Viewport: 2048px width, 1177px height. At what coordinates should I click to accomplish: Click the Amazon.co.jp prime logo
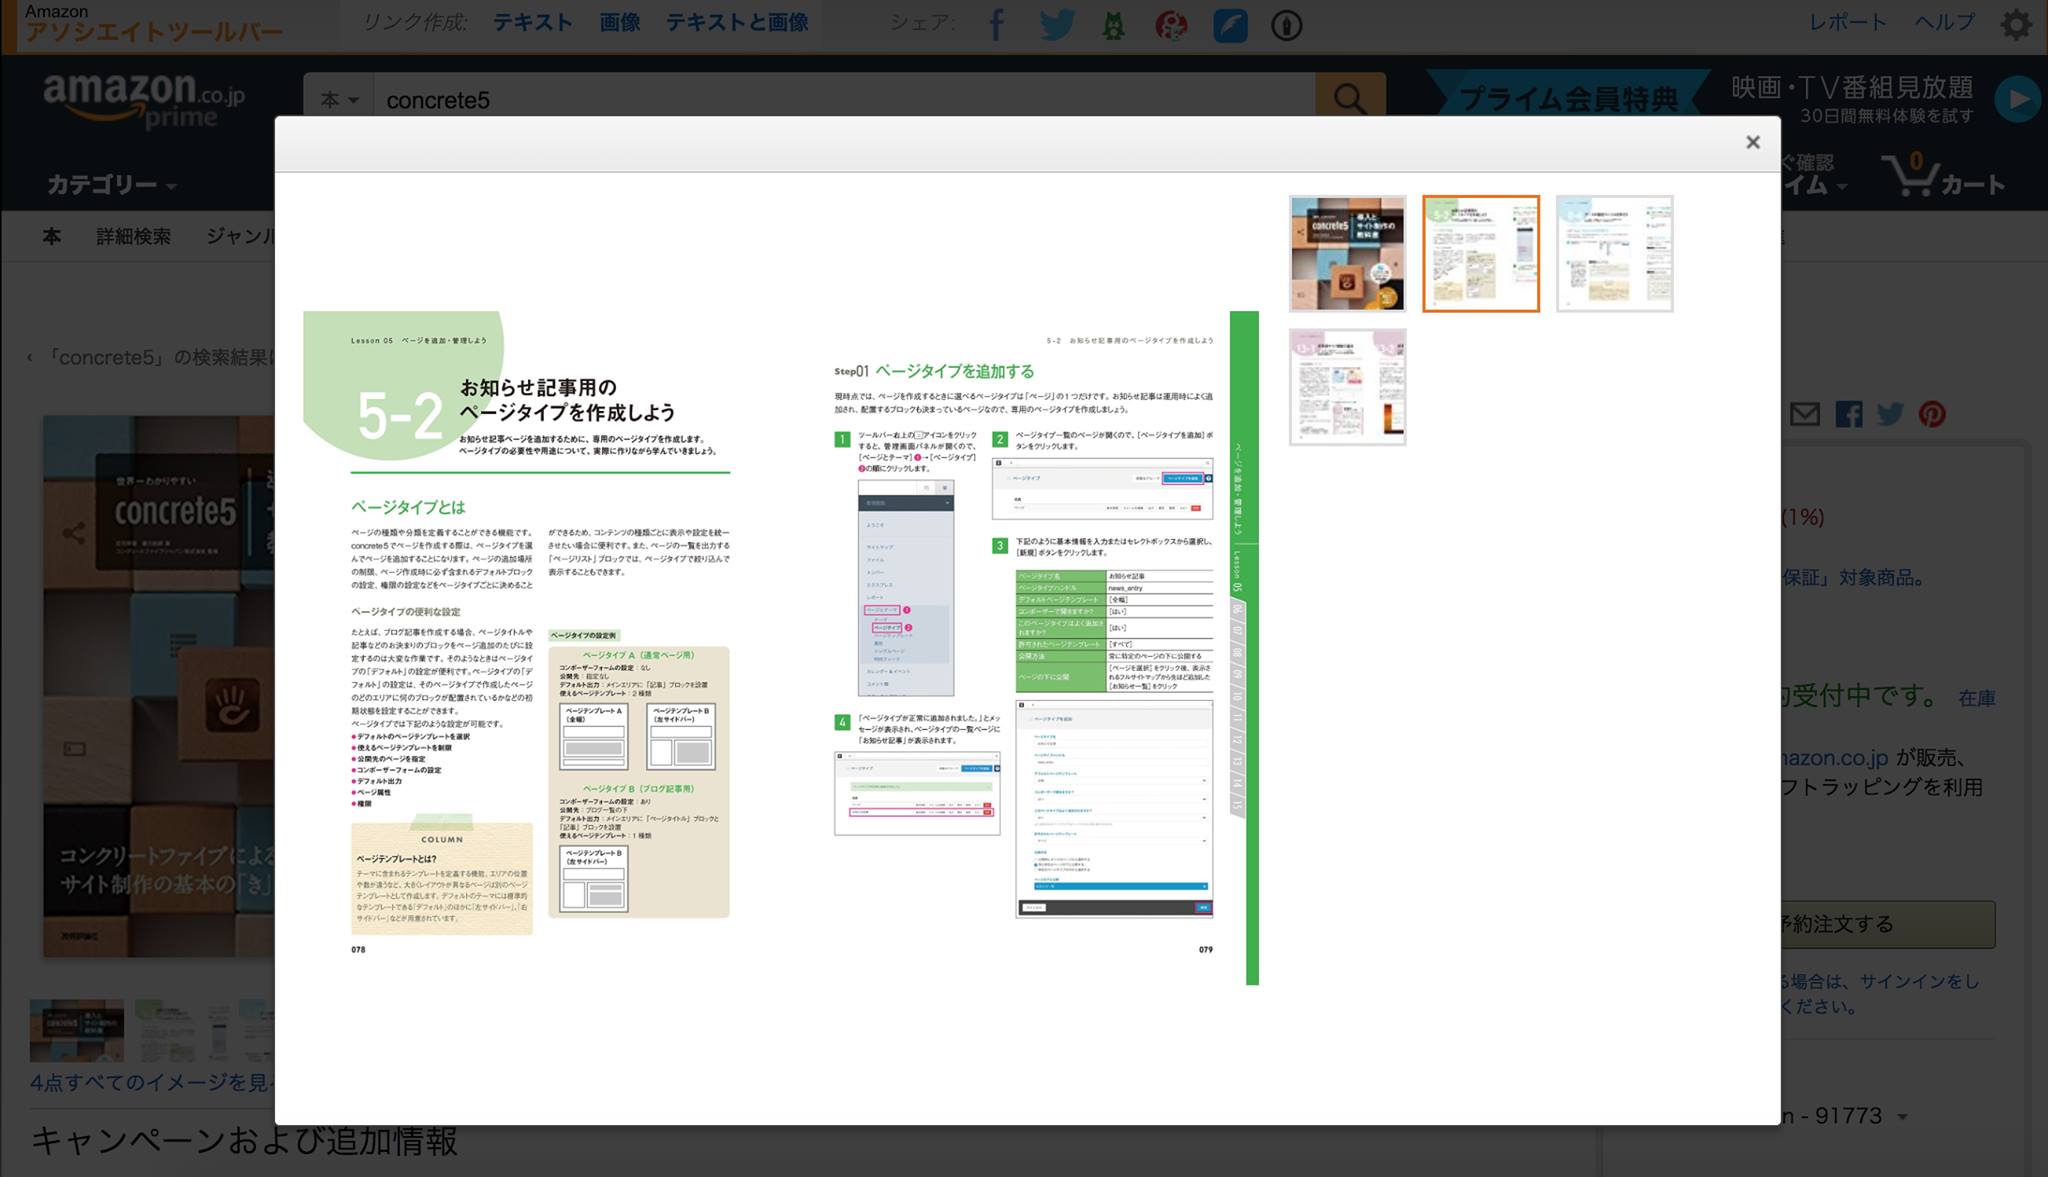144,100
